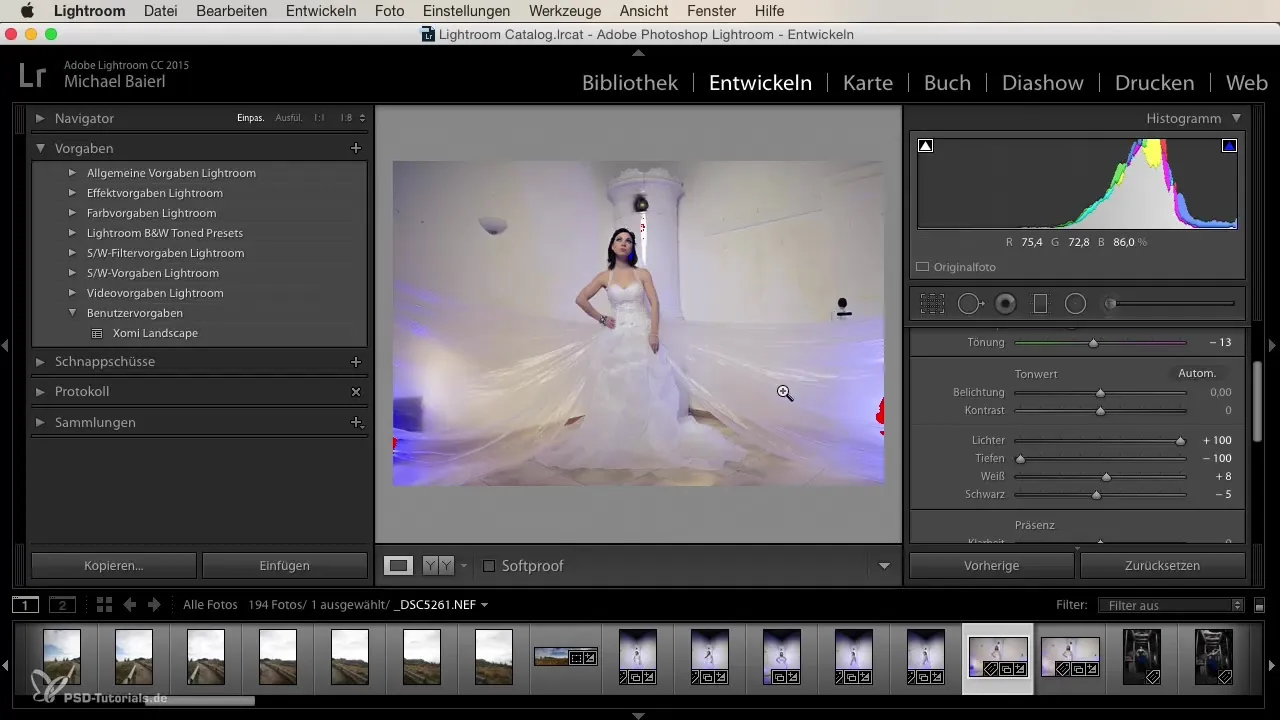Select the radial filter tool

pos(1075,303)
